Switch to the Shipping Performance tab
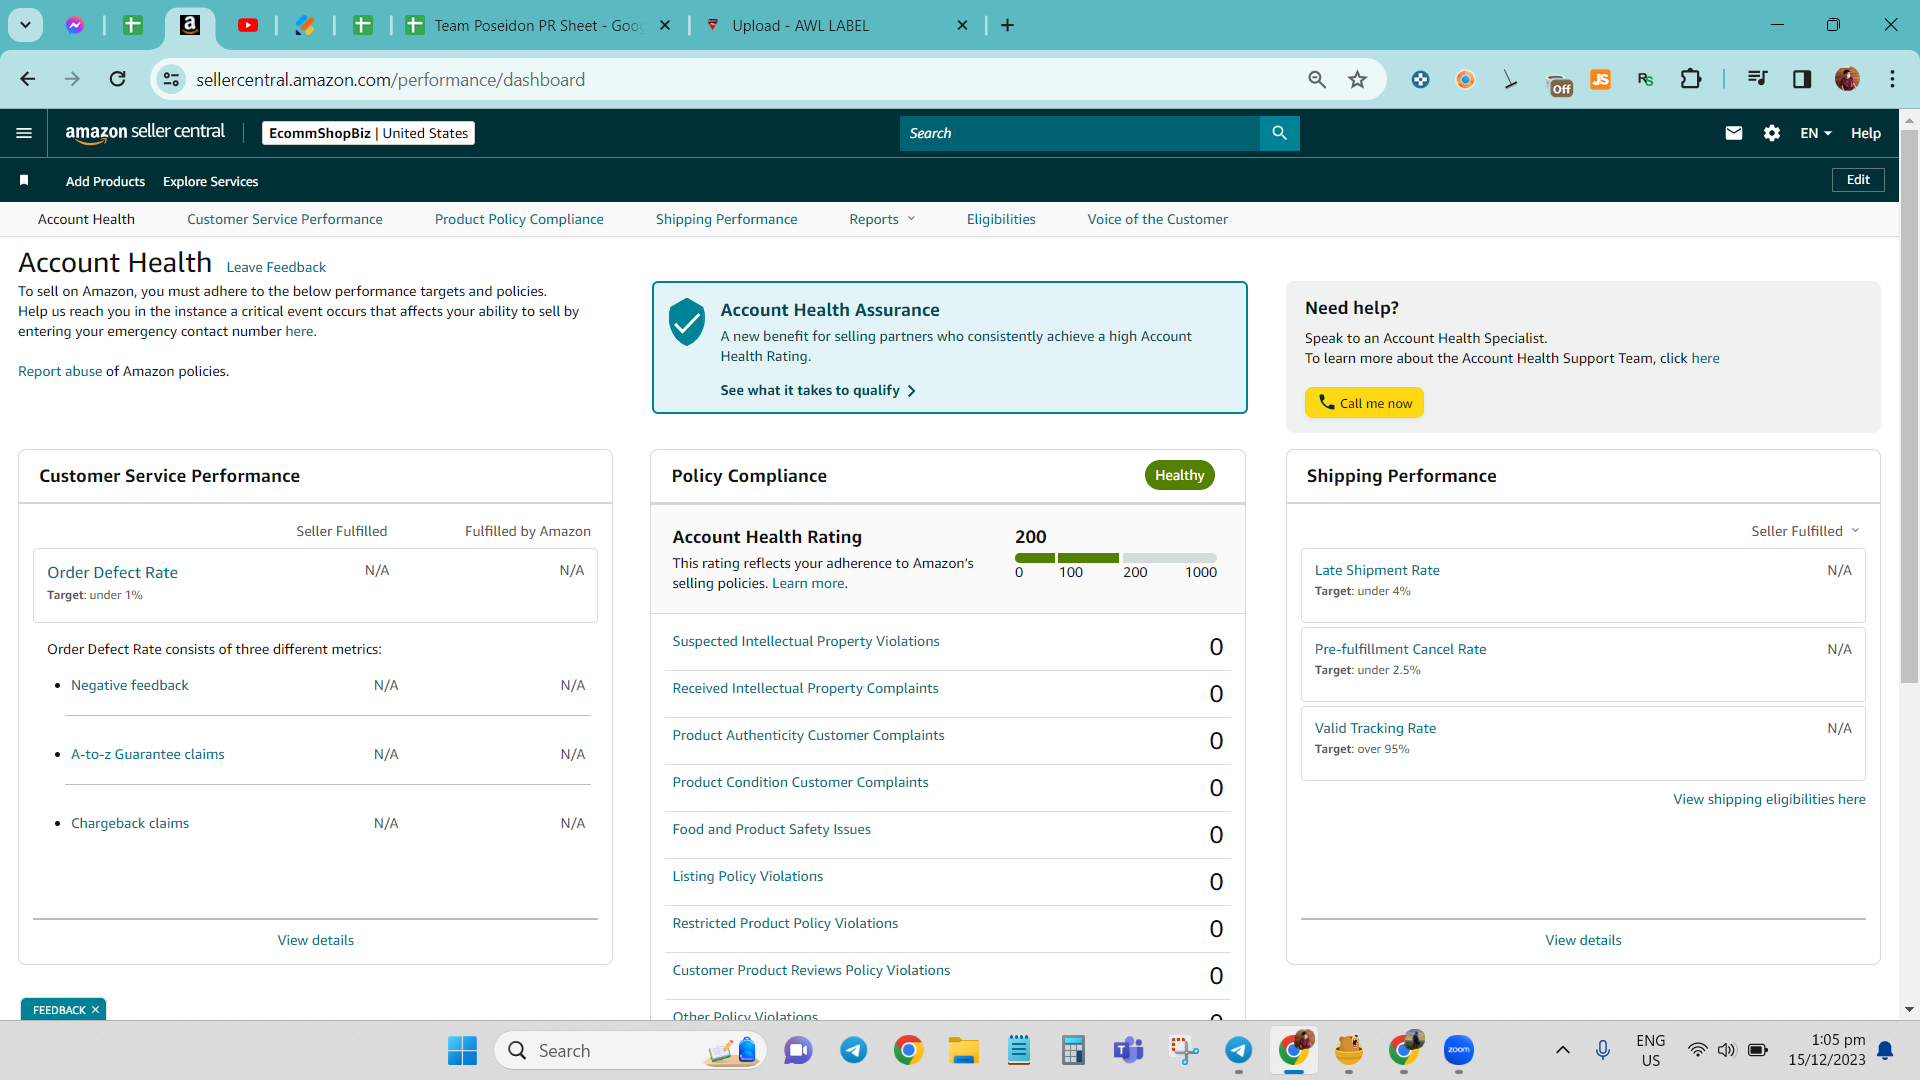The image size is (1920, 1080). [726, 219]
